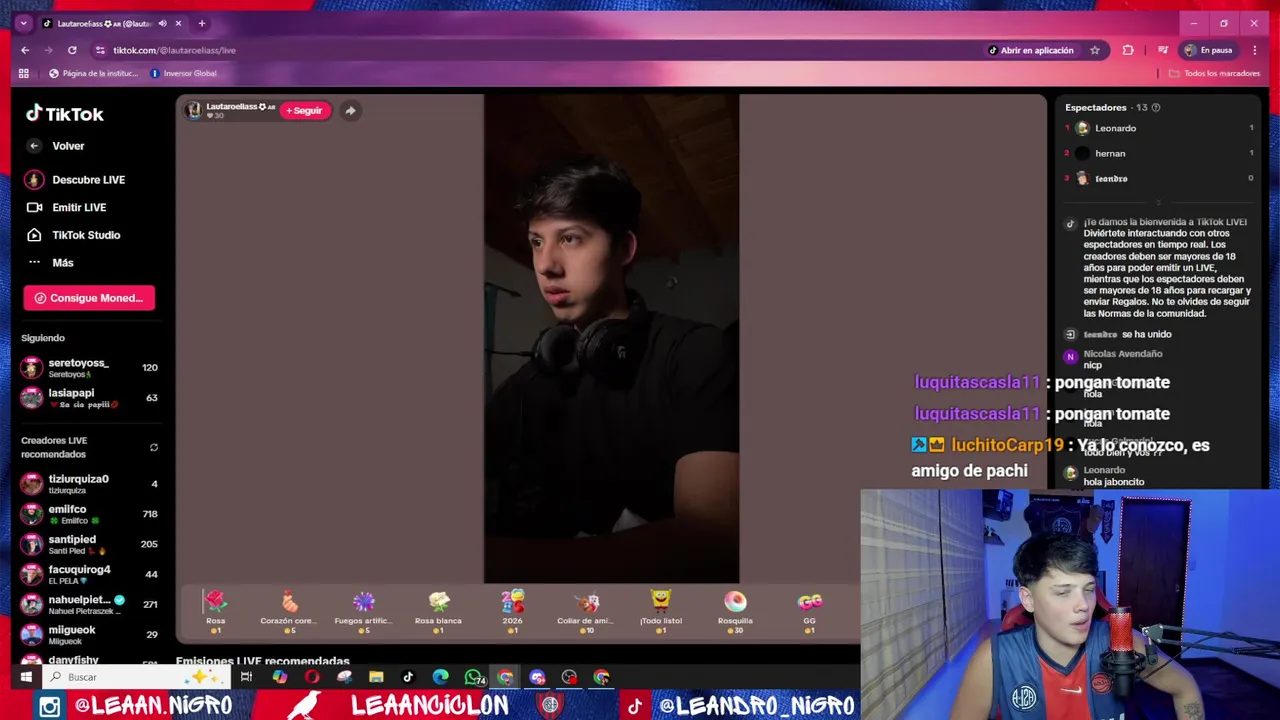Click the TikTok logo

click(x=65, y=114)
